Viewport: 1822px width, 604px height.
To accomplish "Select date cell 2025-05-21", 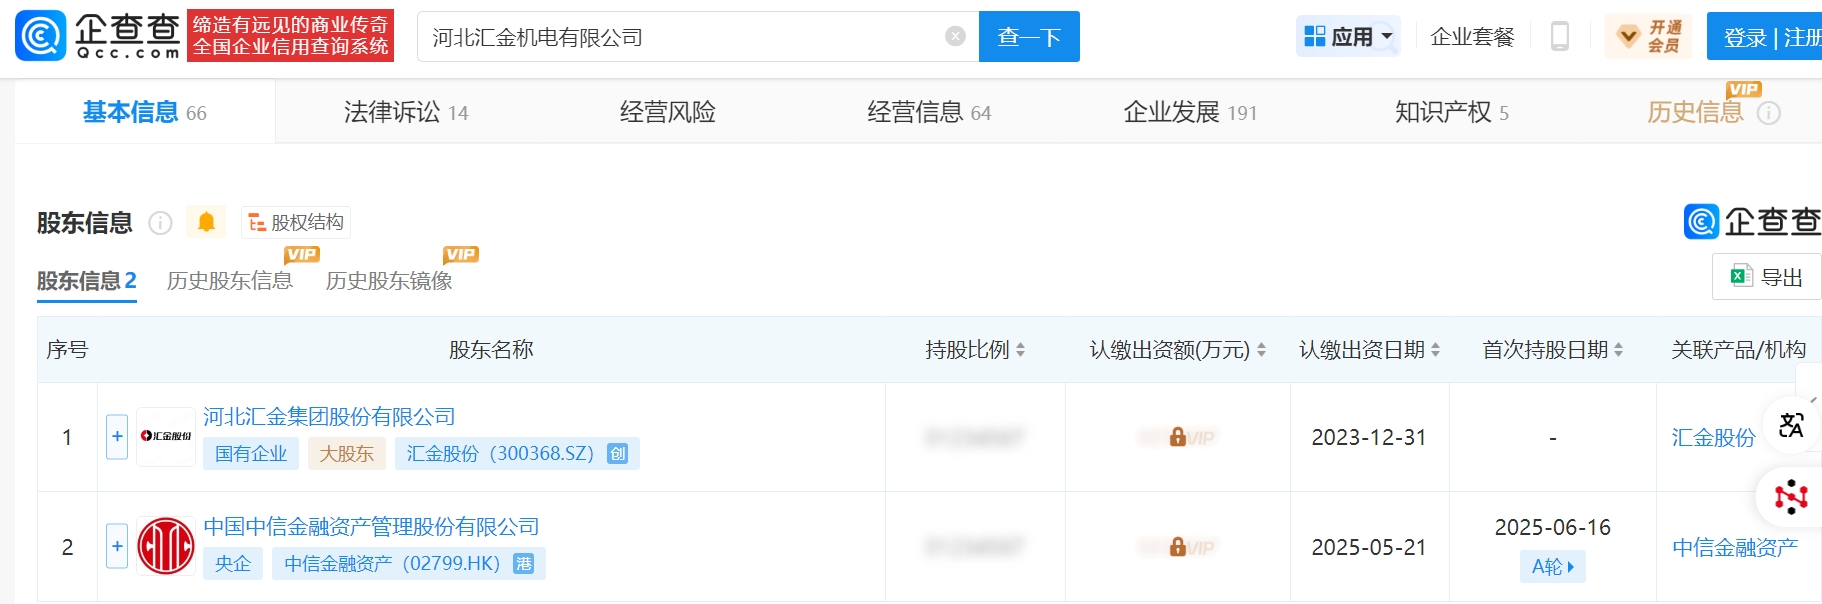I will tap(1369, 547).
